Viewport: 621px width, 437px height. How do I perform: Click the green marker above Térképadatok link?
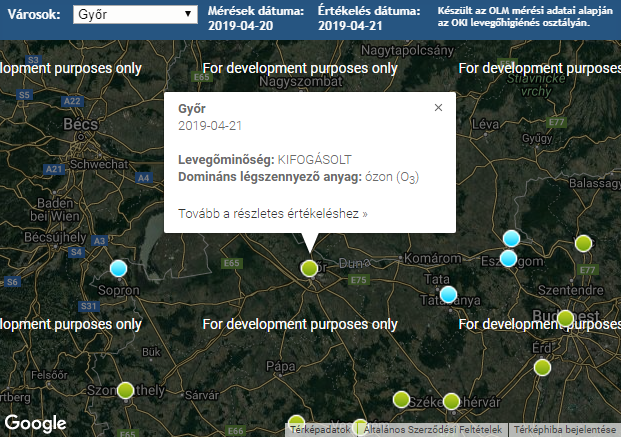coord(296,421)
